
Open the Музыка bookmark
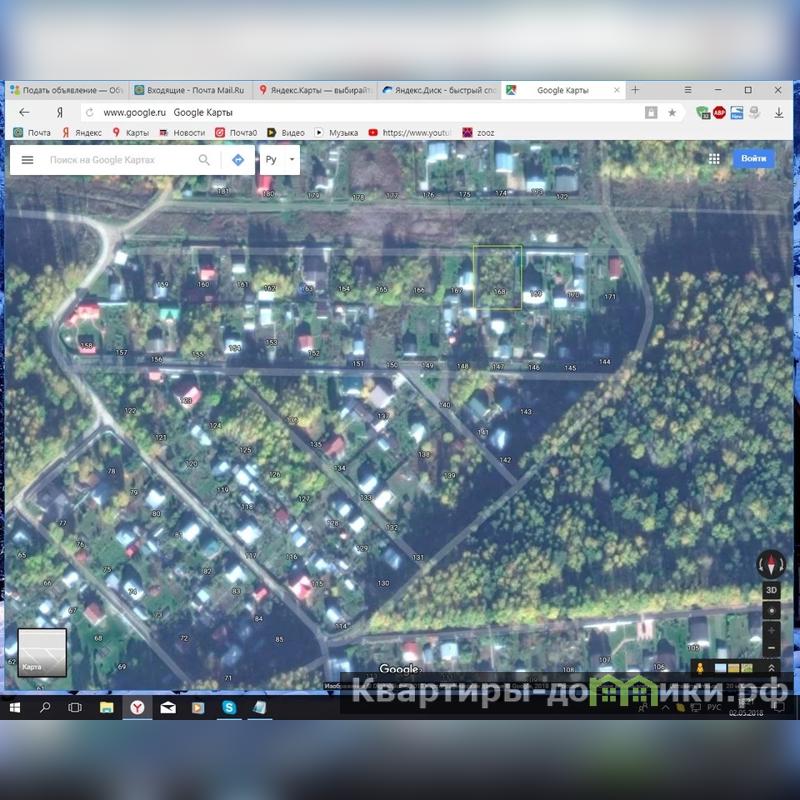point(337,132)
